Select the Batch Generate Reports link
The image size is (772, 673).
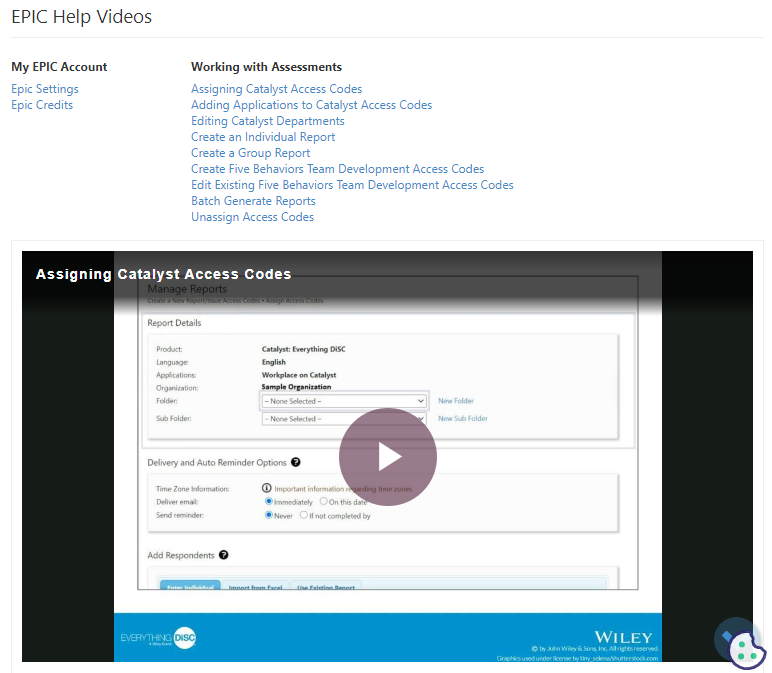pos(253,201)
